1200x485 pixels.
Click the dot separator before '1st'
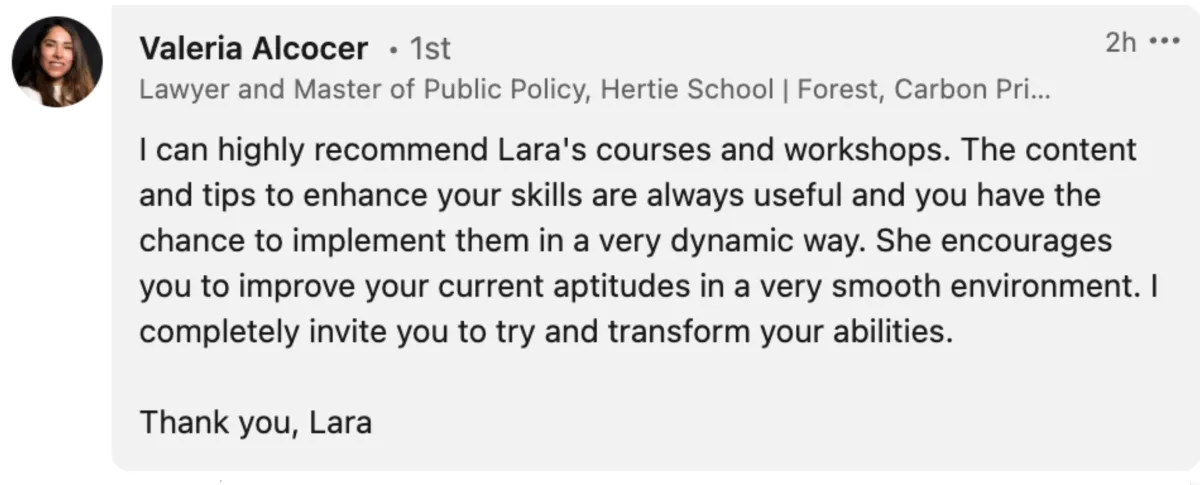[x=394, y=48]
